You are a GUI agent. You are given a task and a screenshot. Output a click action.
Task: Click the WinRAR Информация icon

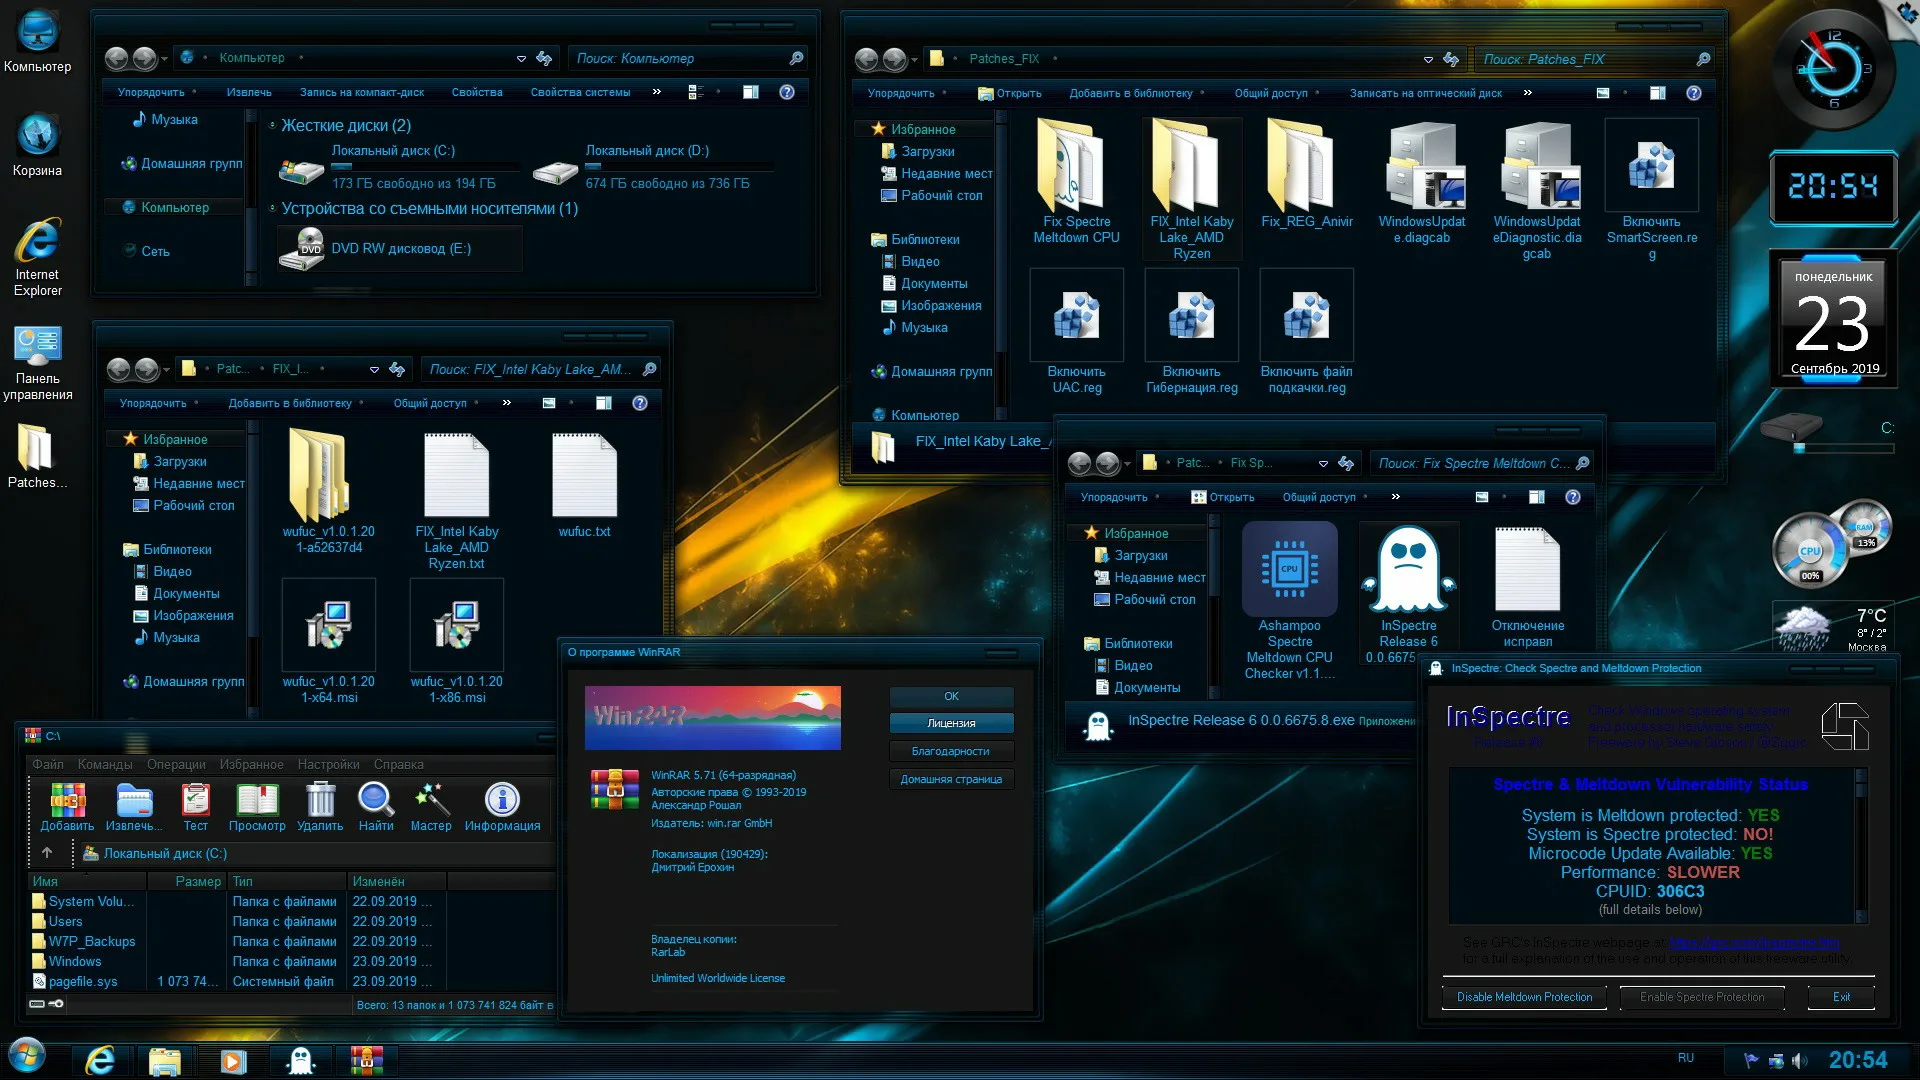502,806
